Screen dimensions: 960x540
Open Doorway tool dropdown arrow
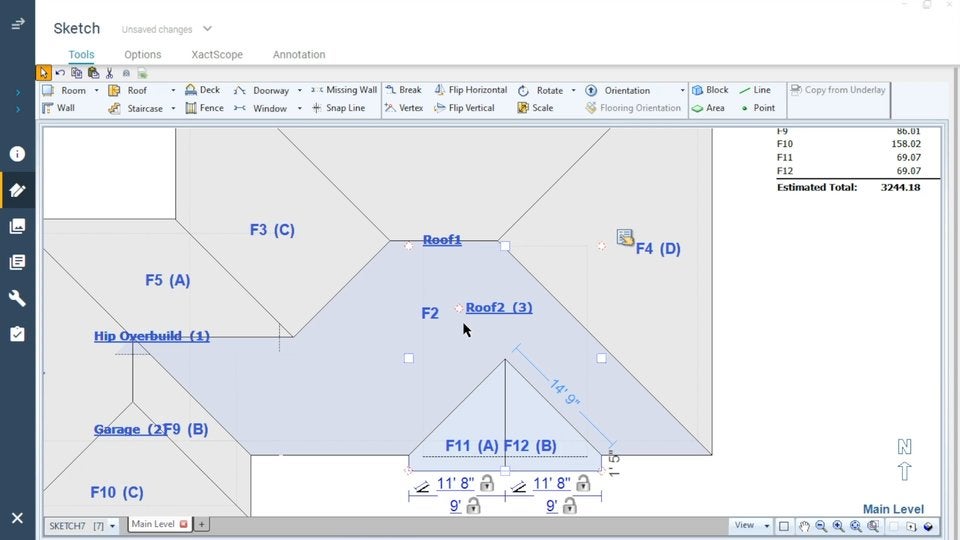point(299,91)
